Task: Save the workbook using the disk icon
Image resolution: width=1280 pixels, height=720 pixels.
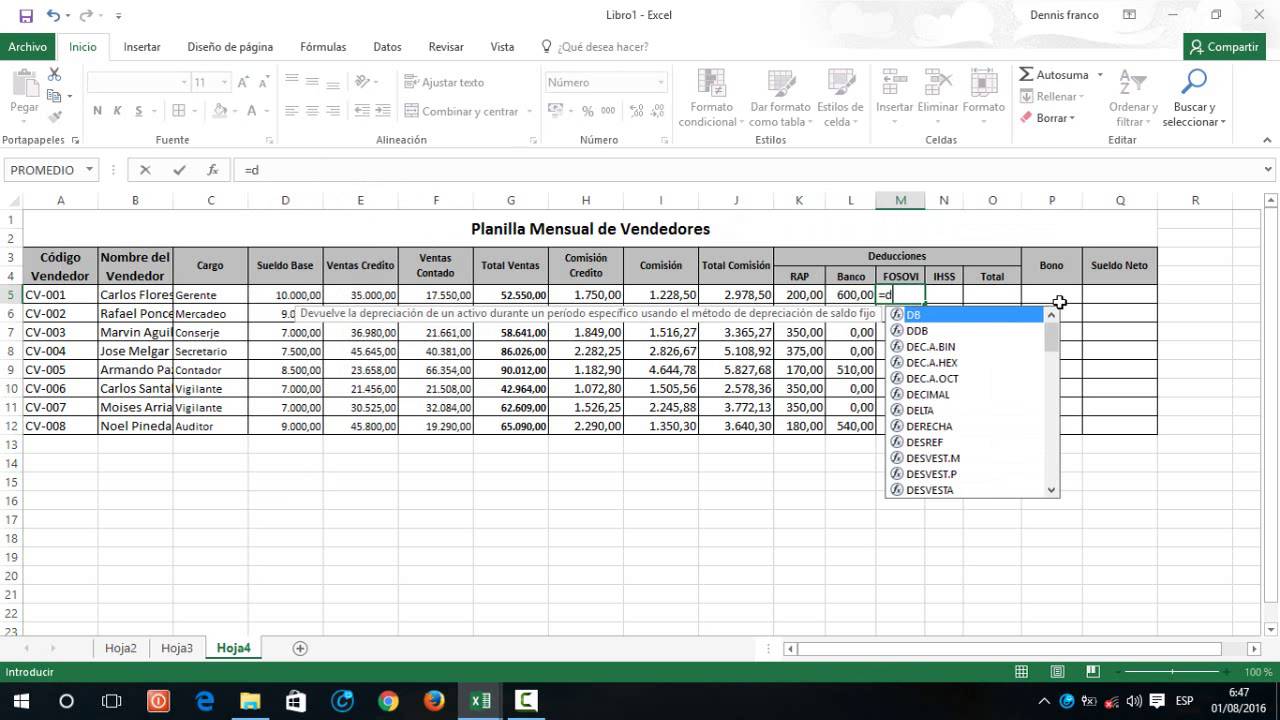Action: 26,15
